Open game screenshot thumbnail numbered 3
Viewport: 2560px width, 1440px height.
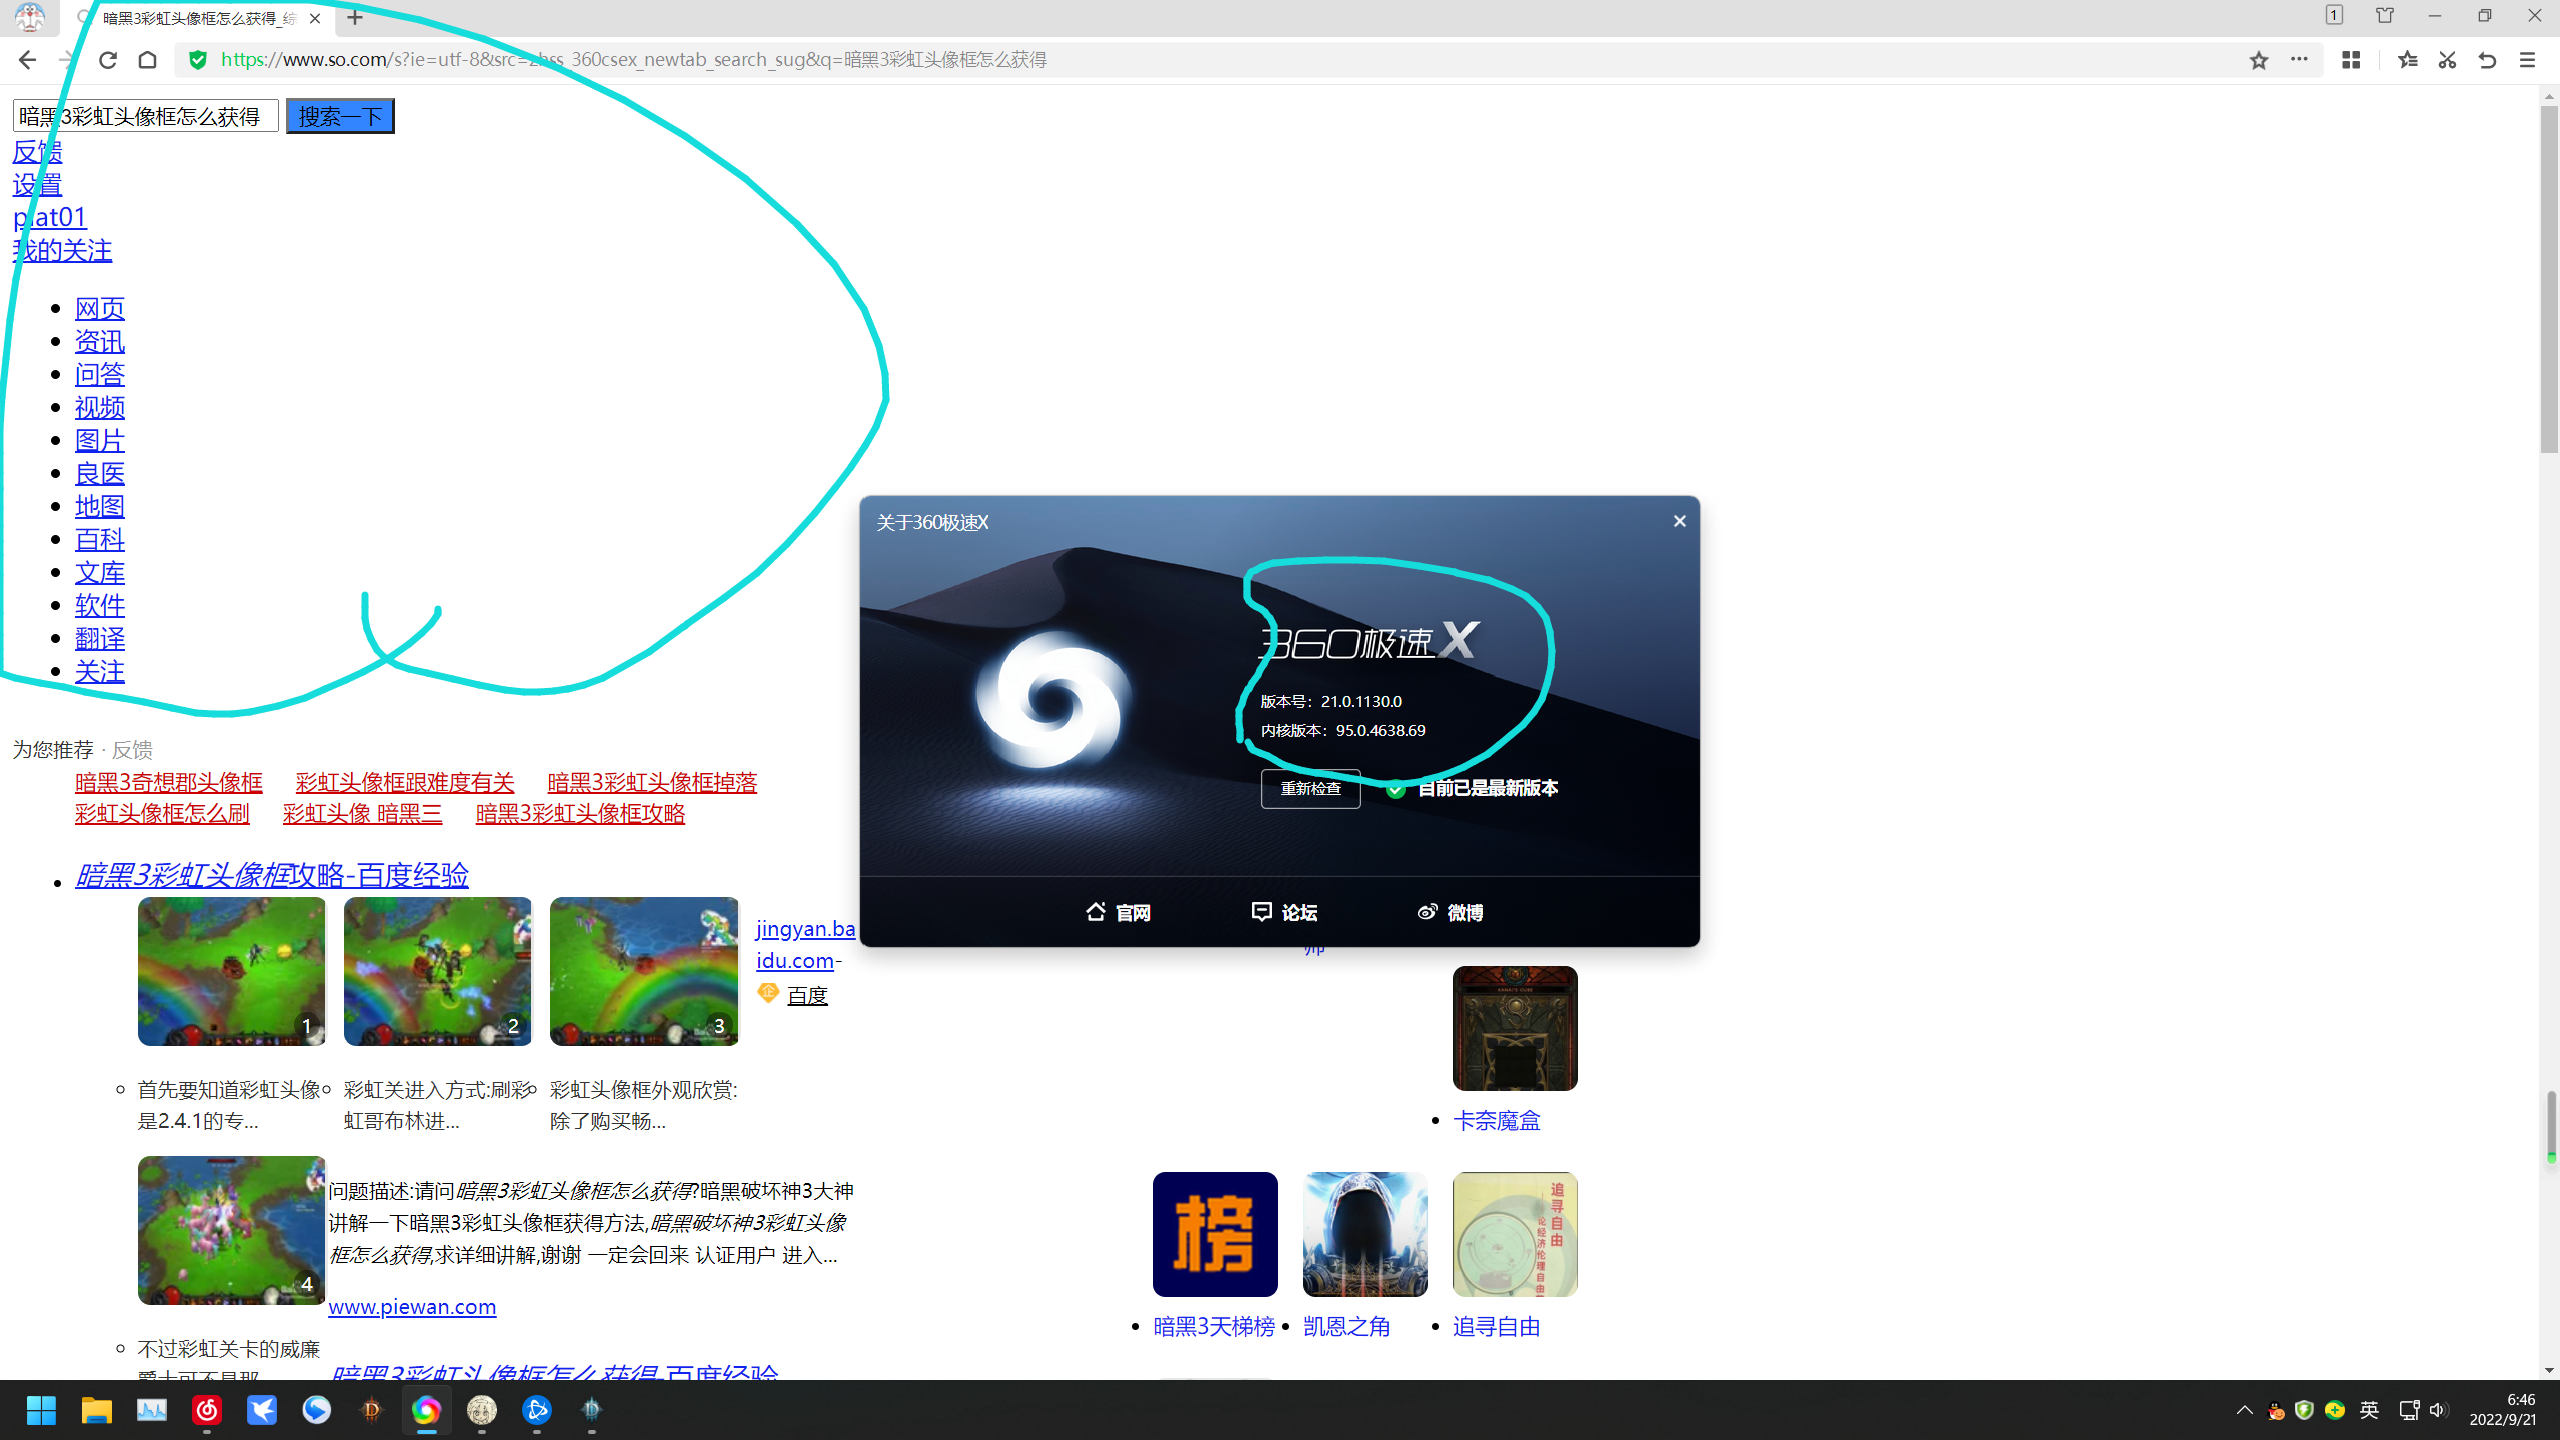(644, 971)
